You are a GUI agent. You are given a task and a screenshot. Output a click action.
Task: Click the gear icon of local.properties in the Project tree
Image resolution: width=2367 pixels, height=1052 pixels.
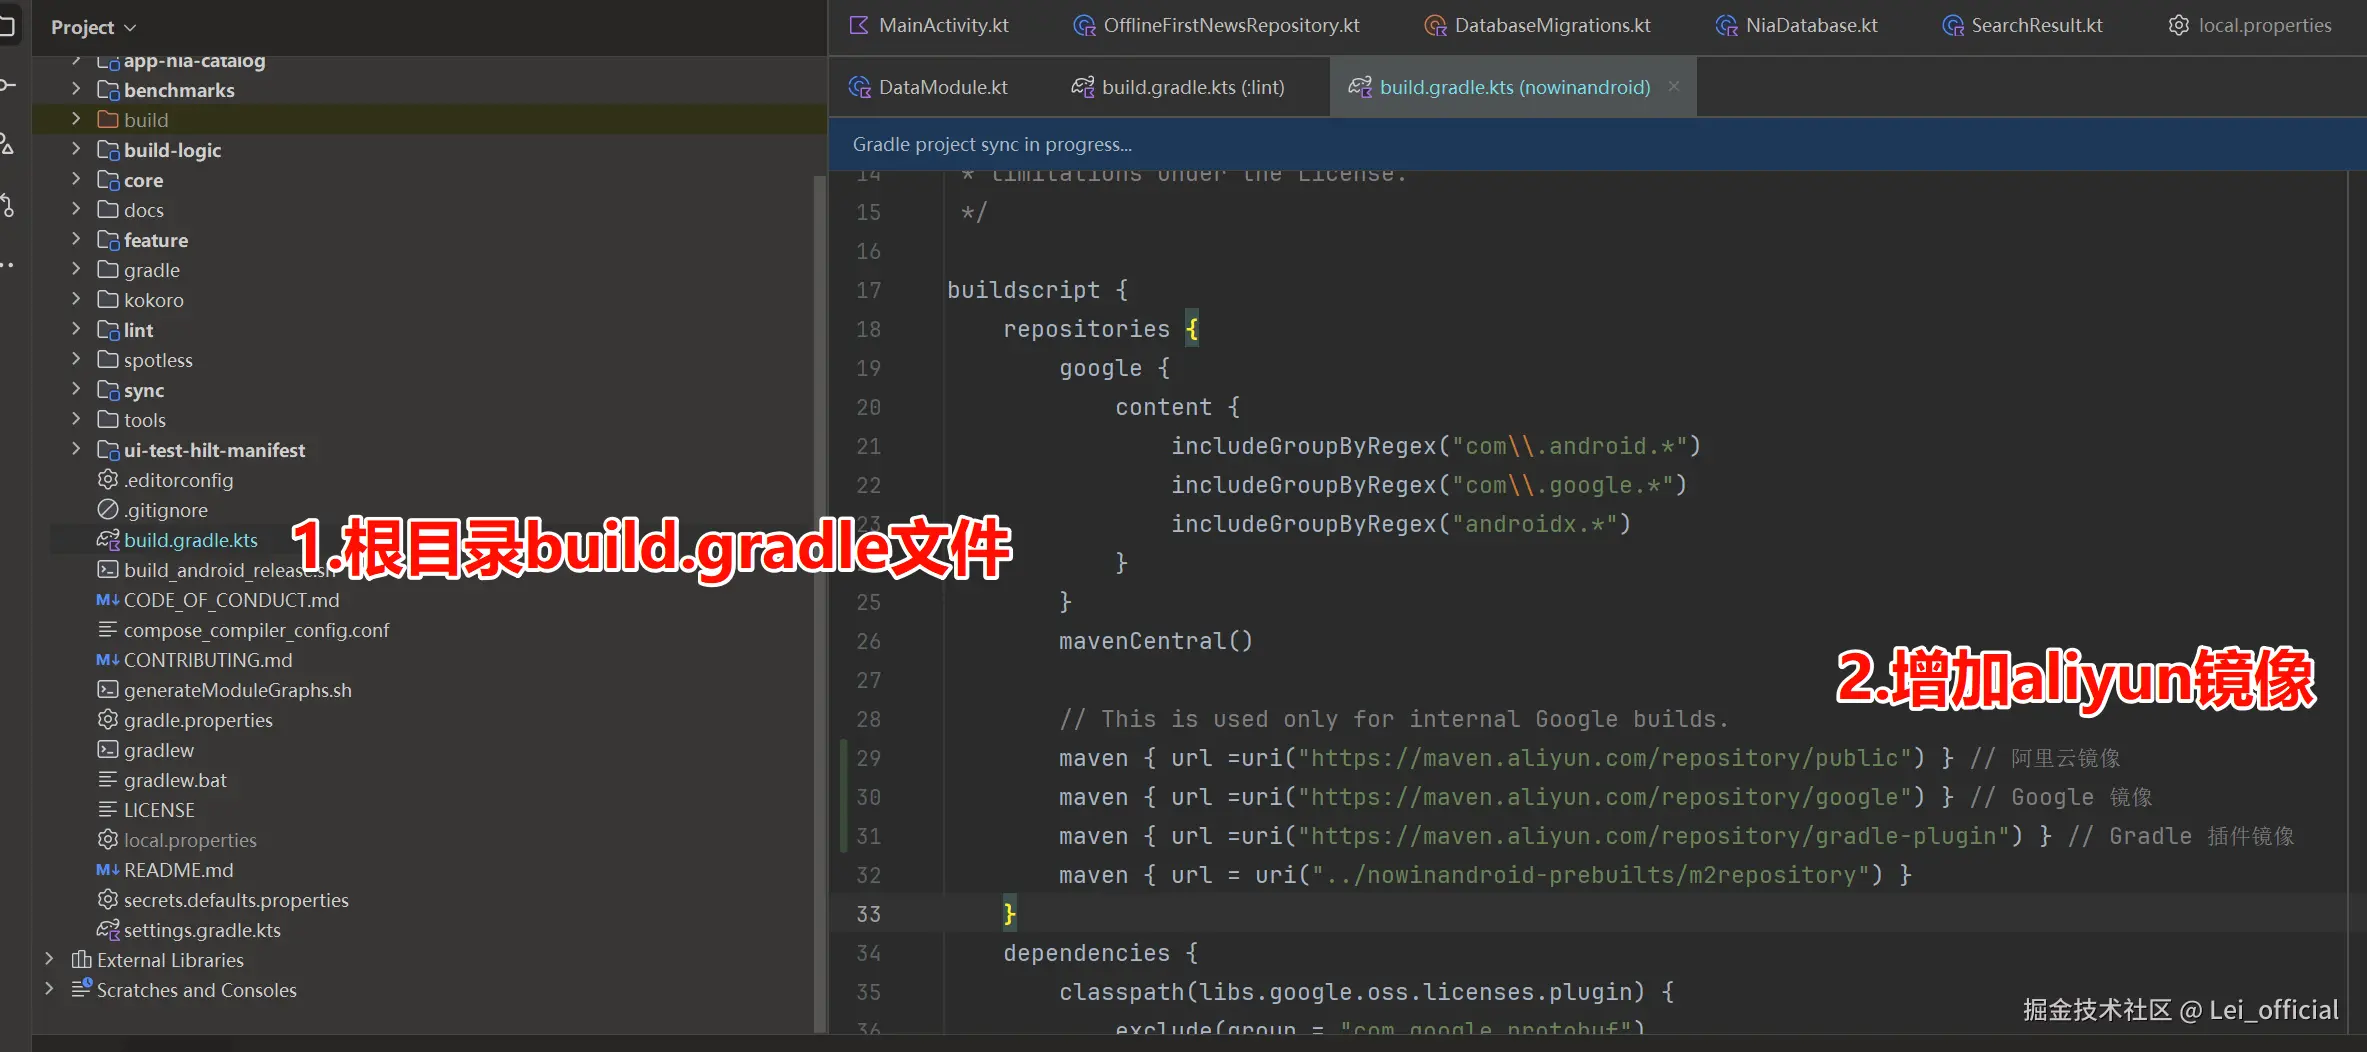108,840
